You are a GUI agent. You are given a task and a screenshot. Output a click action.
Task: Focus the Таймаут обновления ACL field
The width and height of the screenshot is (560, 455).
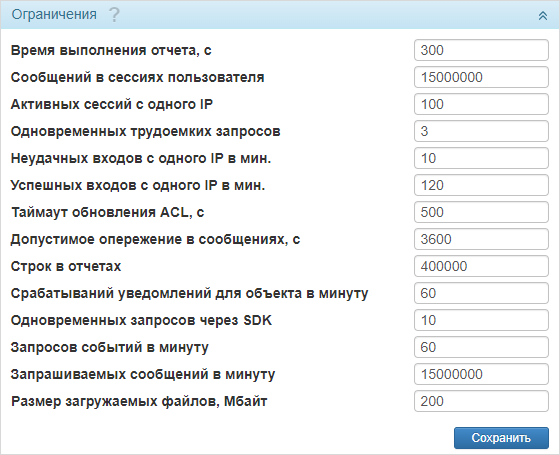coord(481,212)
